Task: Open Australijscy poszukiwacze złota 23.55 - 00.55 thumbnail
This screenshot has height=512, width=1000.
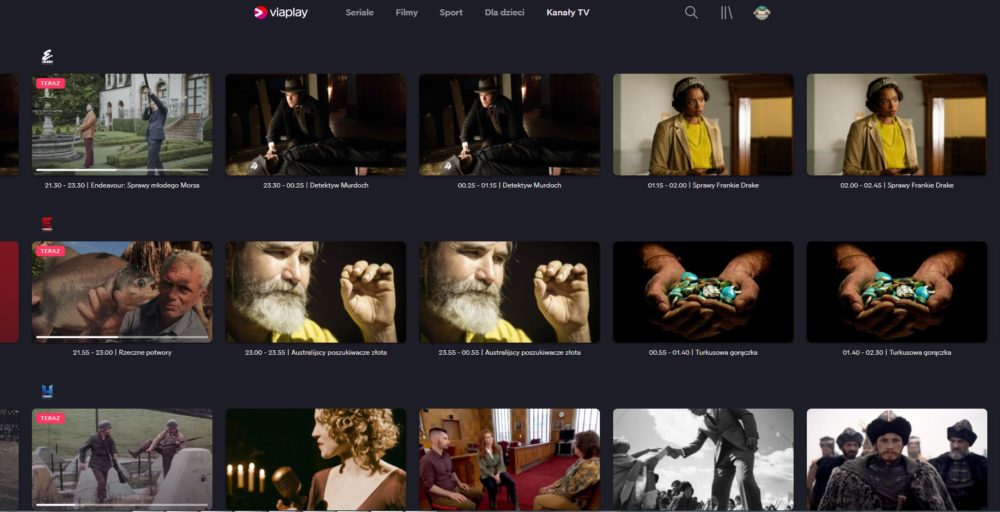Action: point(509,291)
